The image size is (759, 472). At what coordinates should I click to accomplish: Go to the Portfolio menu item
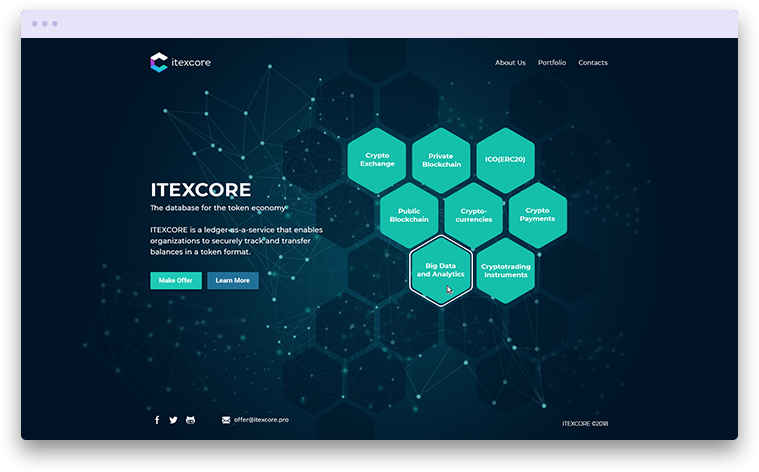(552, 63)
